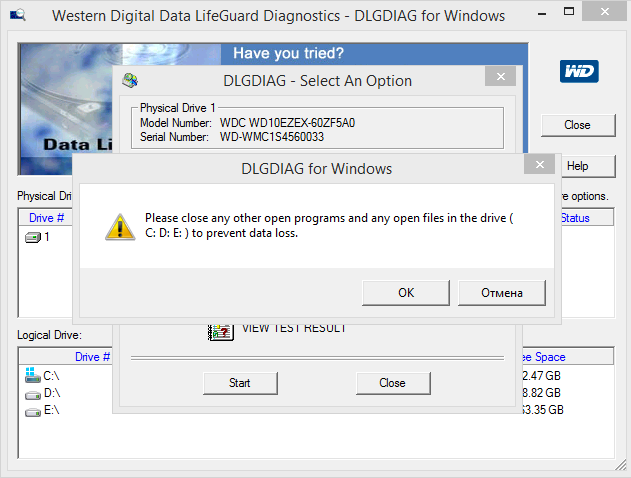Click the VIEW TEST RESULT label

pos(294,329)
